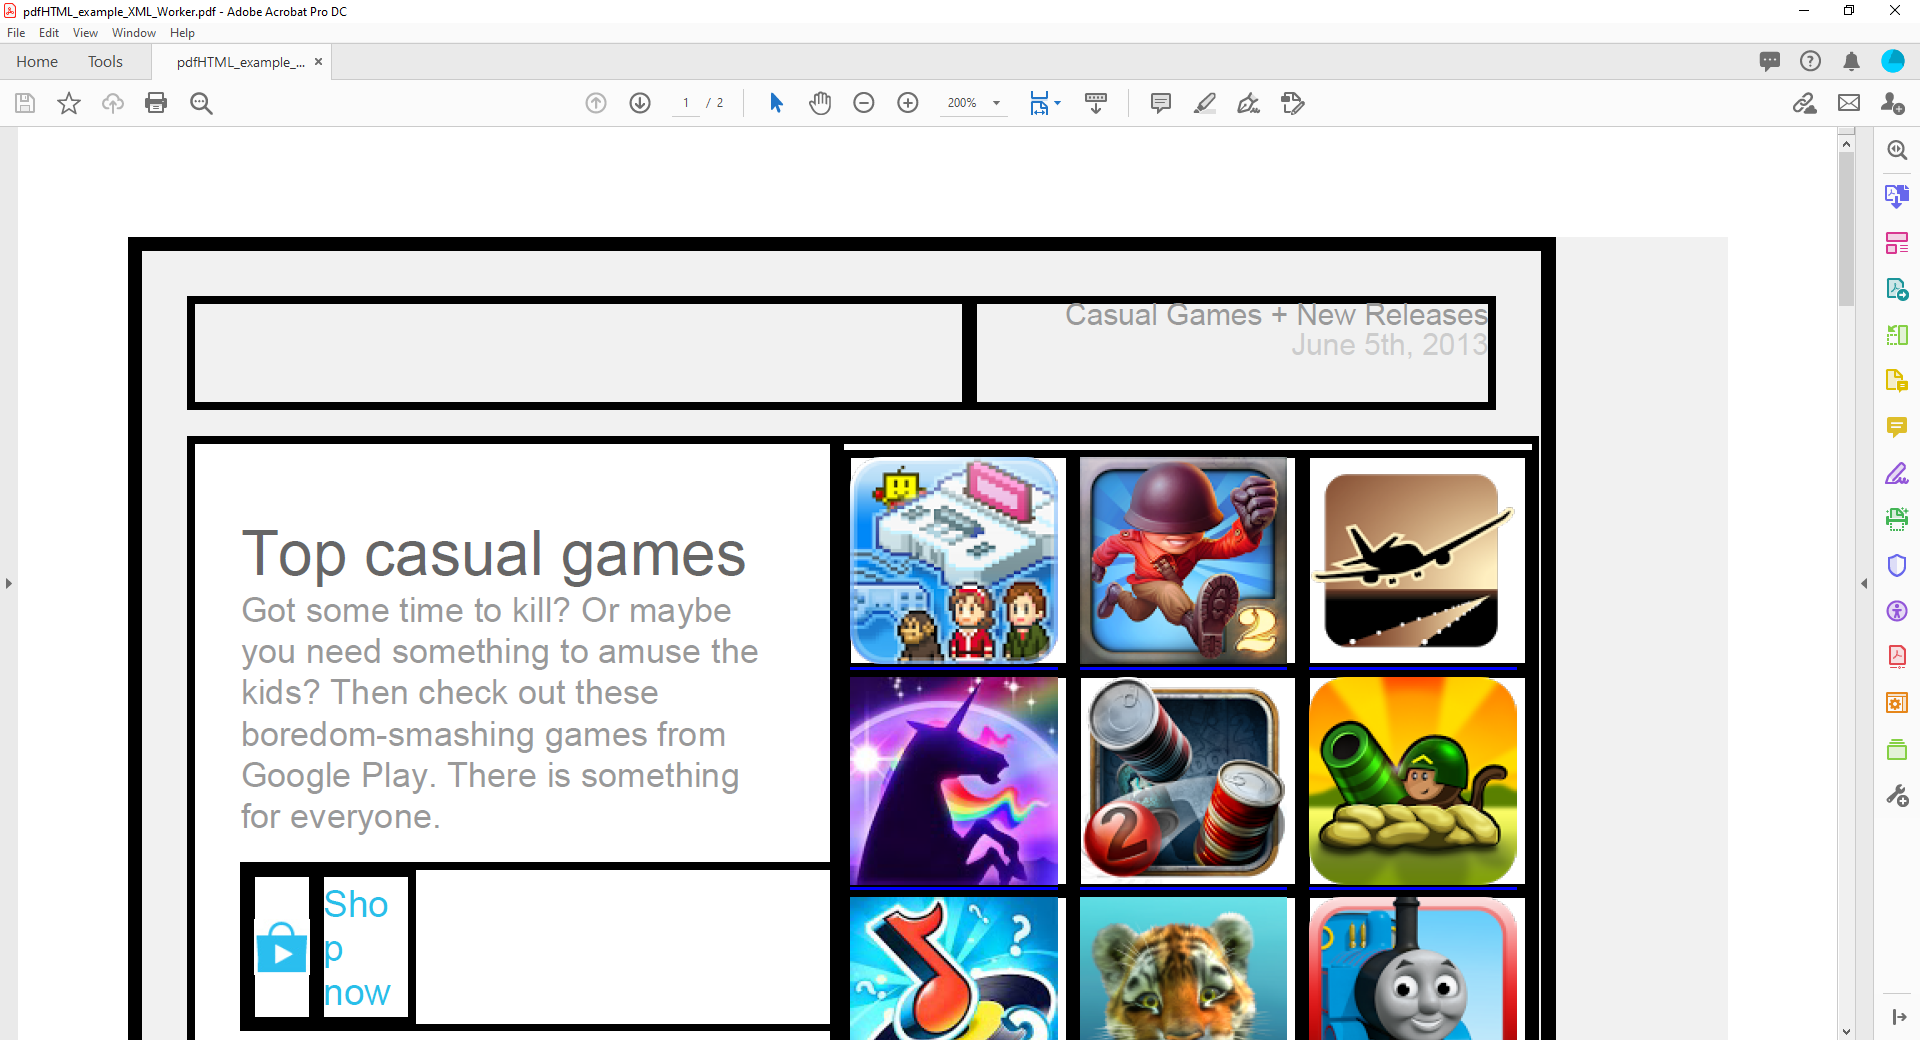Image resolution: width=1920 pixels, height=1040 pixels.
Task: Click the page number input field
Action: coord(686,103)
